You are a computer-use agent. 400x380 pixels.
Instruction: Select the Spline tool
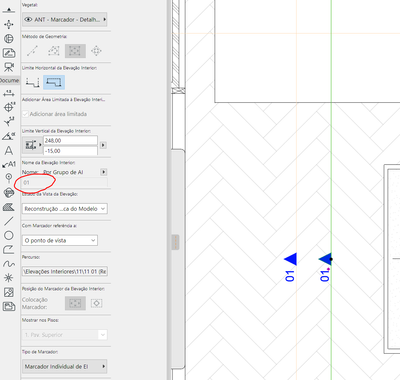pyautogui.click(x=9, y=264)
